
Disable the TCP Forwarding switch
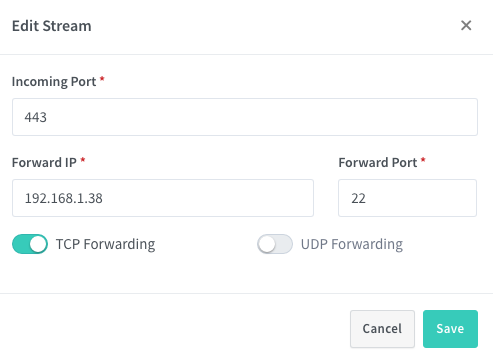coord(30,244)
